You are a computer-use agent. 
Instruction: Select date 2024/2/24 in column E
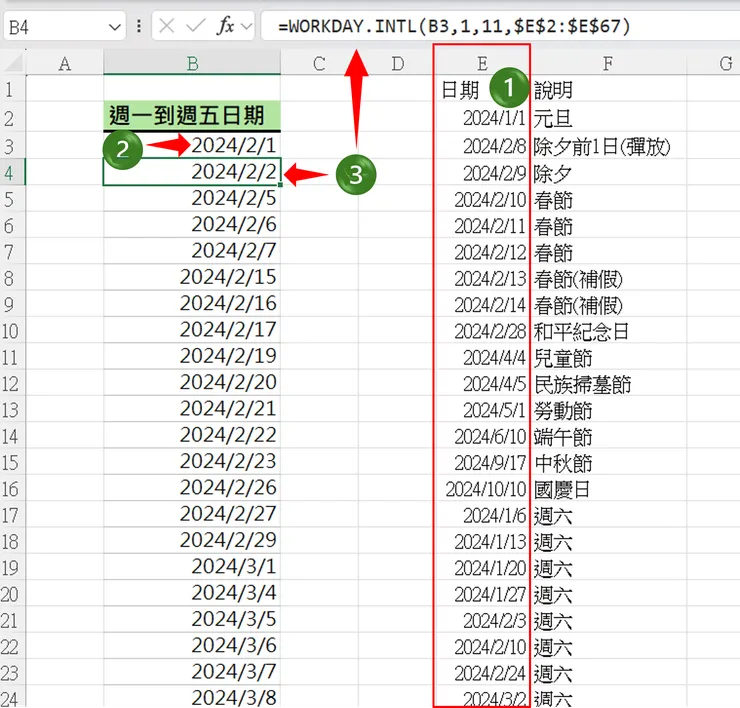482,674
